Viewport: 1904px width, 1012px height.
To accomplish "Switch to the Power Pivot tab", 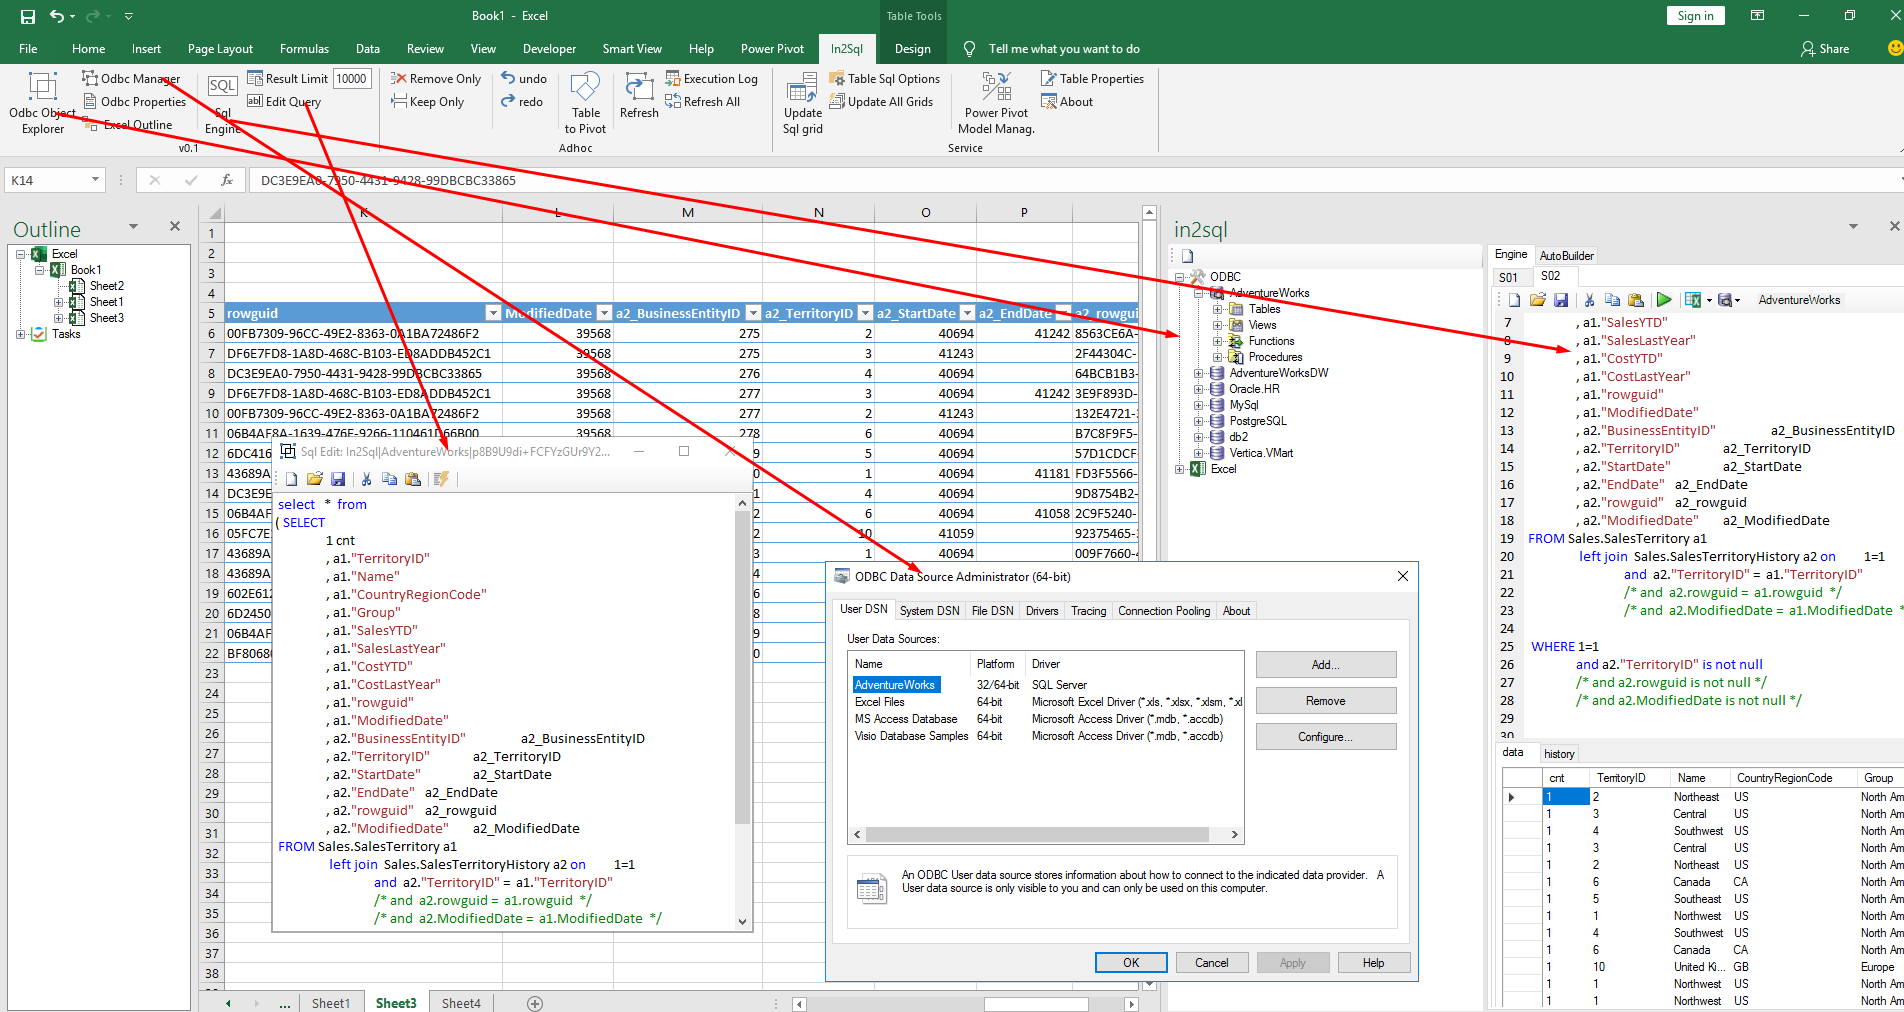I will (772, 48).
